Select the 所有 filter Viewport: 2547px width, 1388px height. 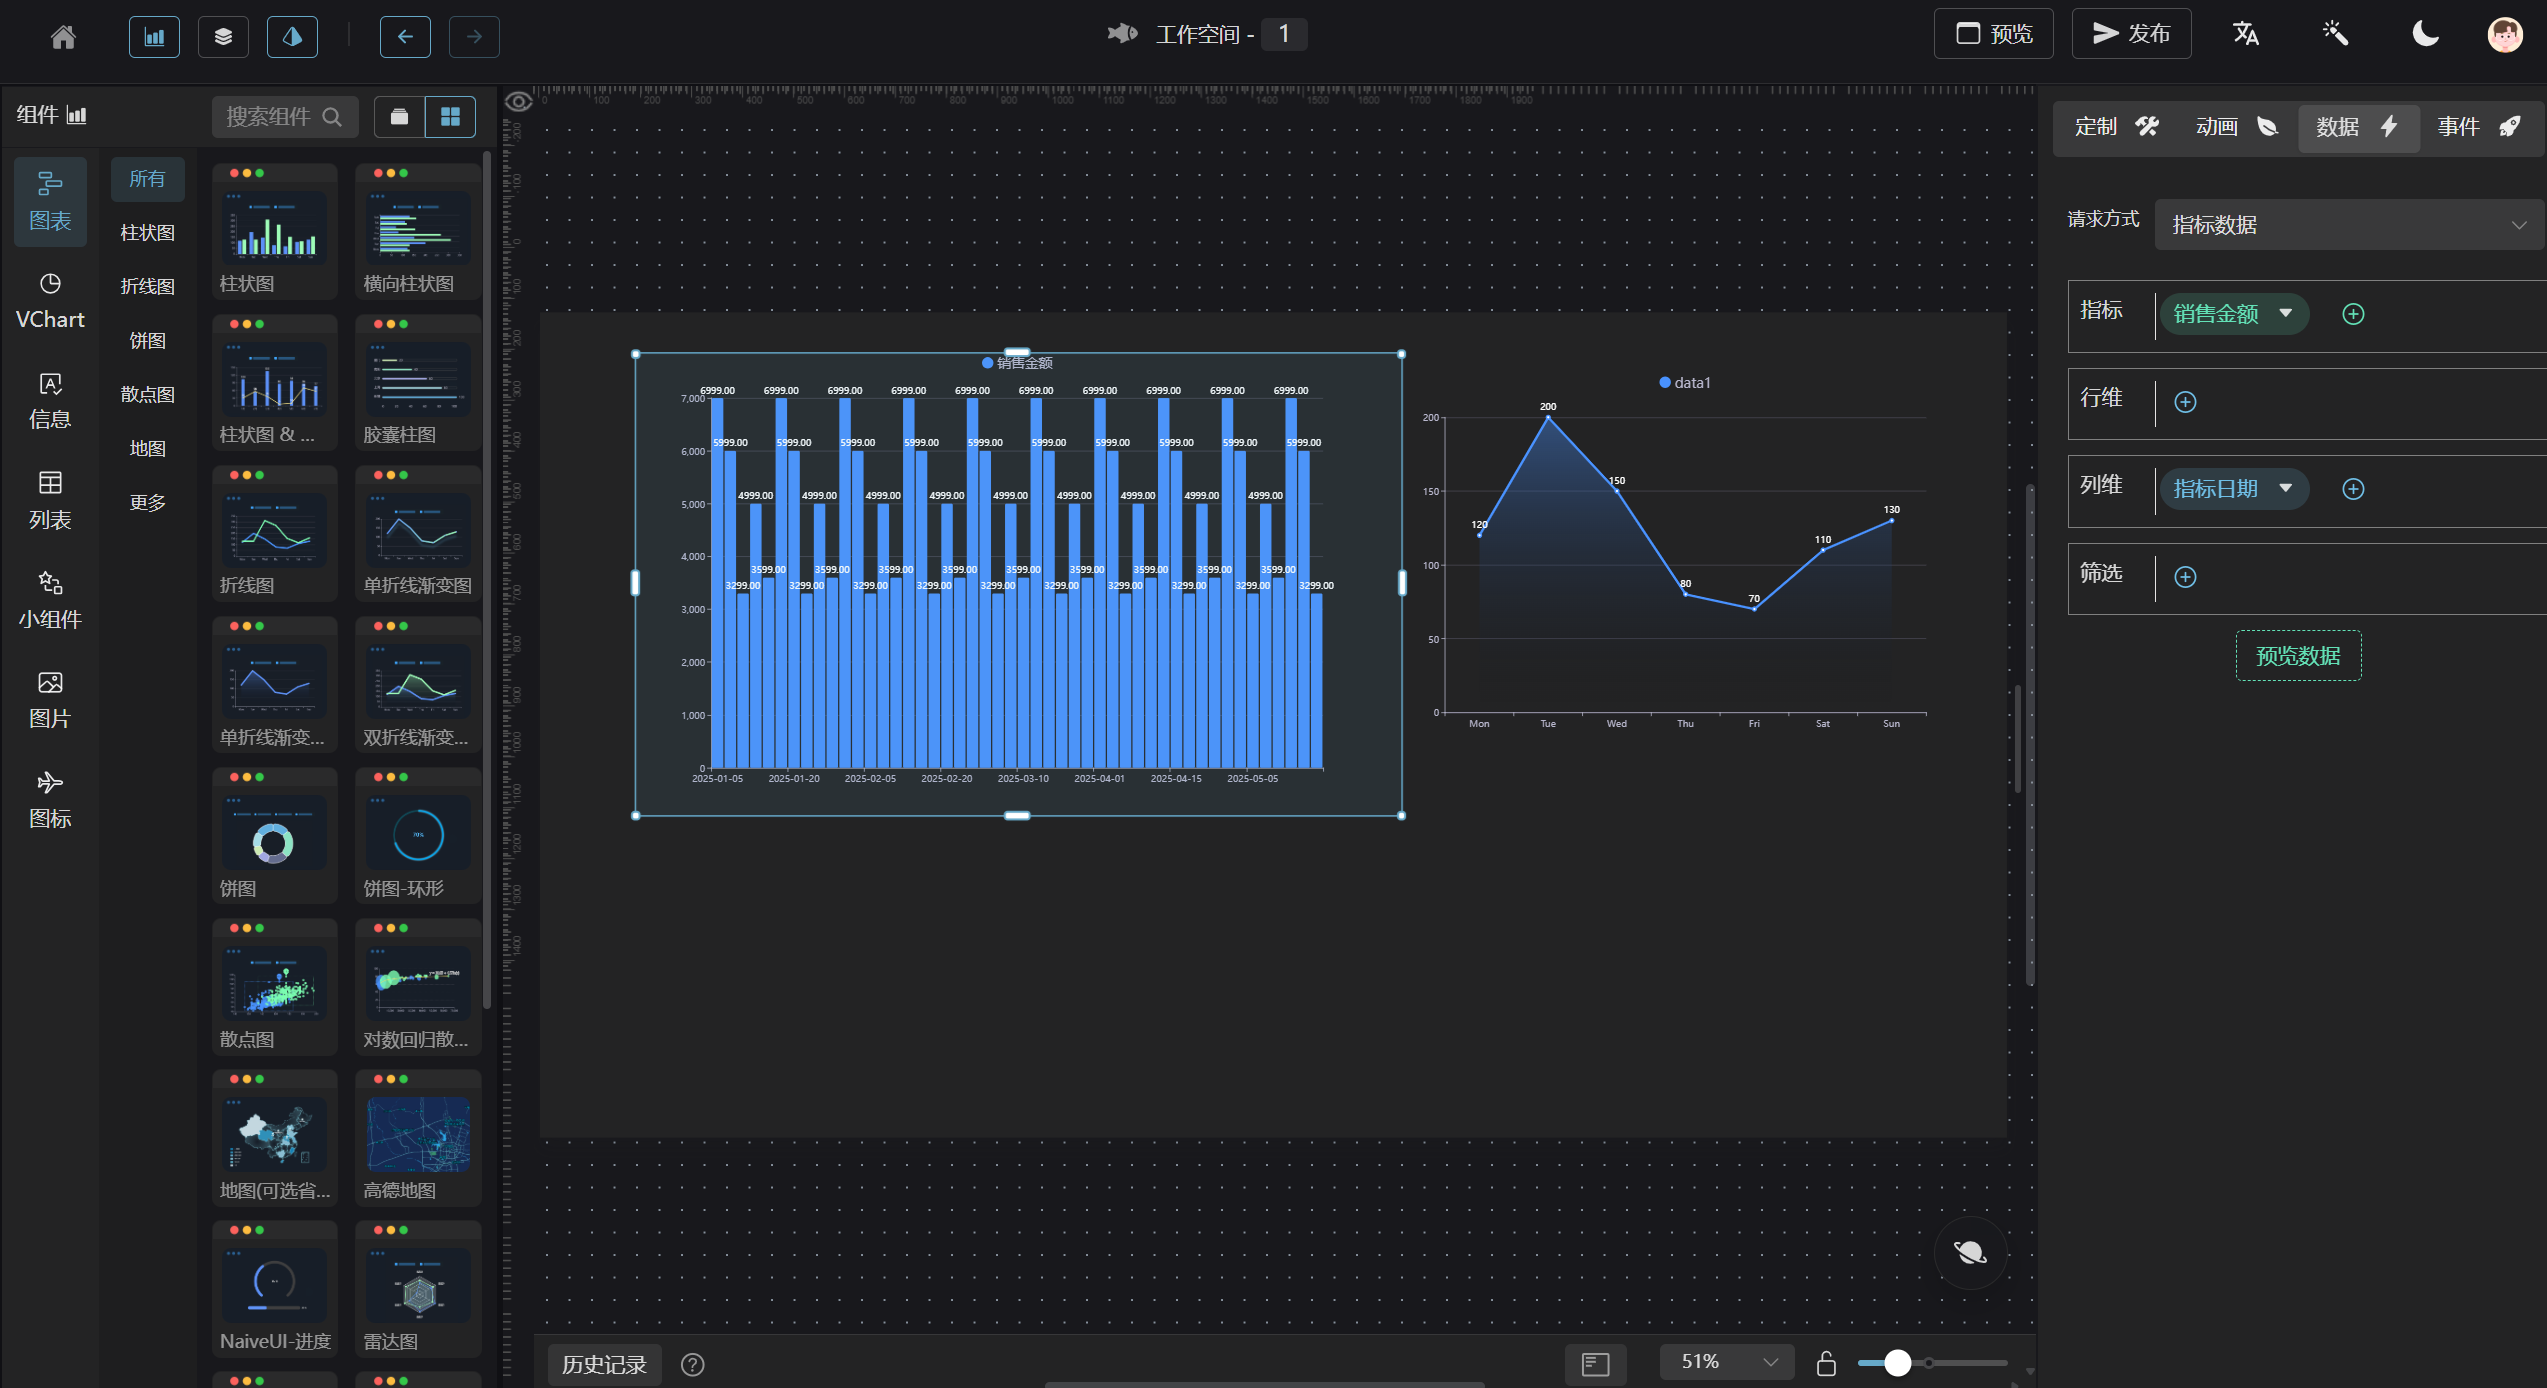pyautogui.click(x=147, y=179)
